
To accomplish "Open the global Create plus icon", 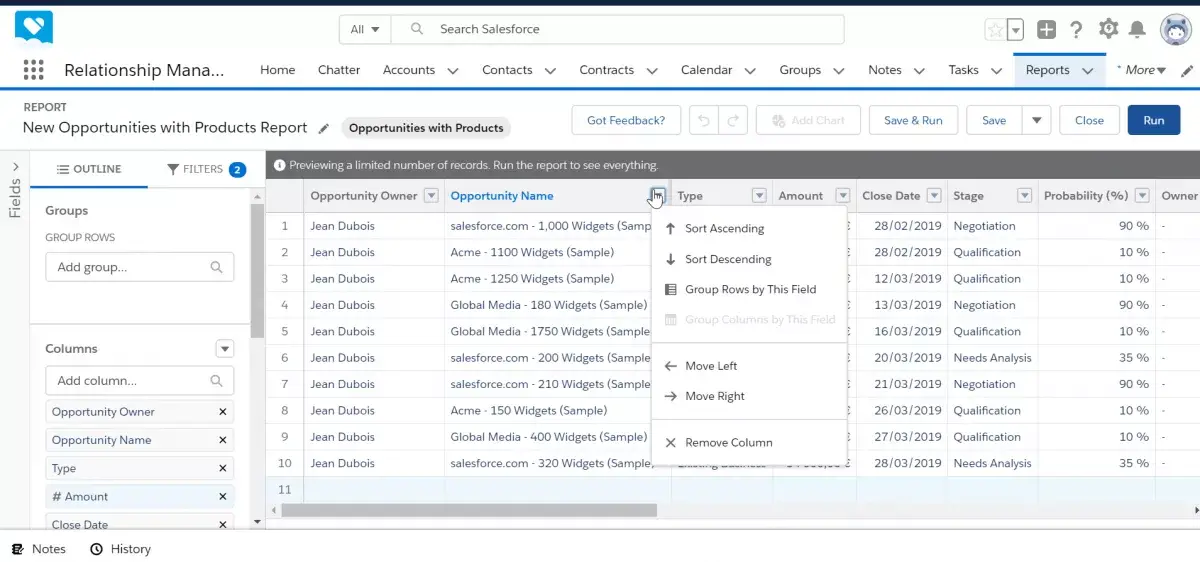I will point(1046,30).
